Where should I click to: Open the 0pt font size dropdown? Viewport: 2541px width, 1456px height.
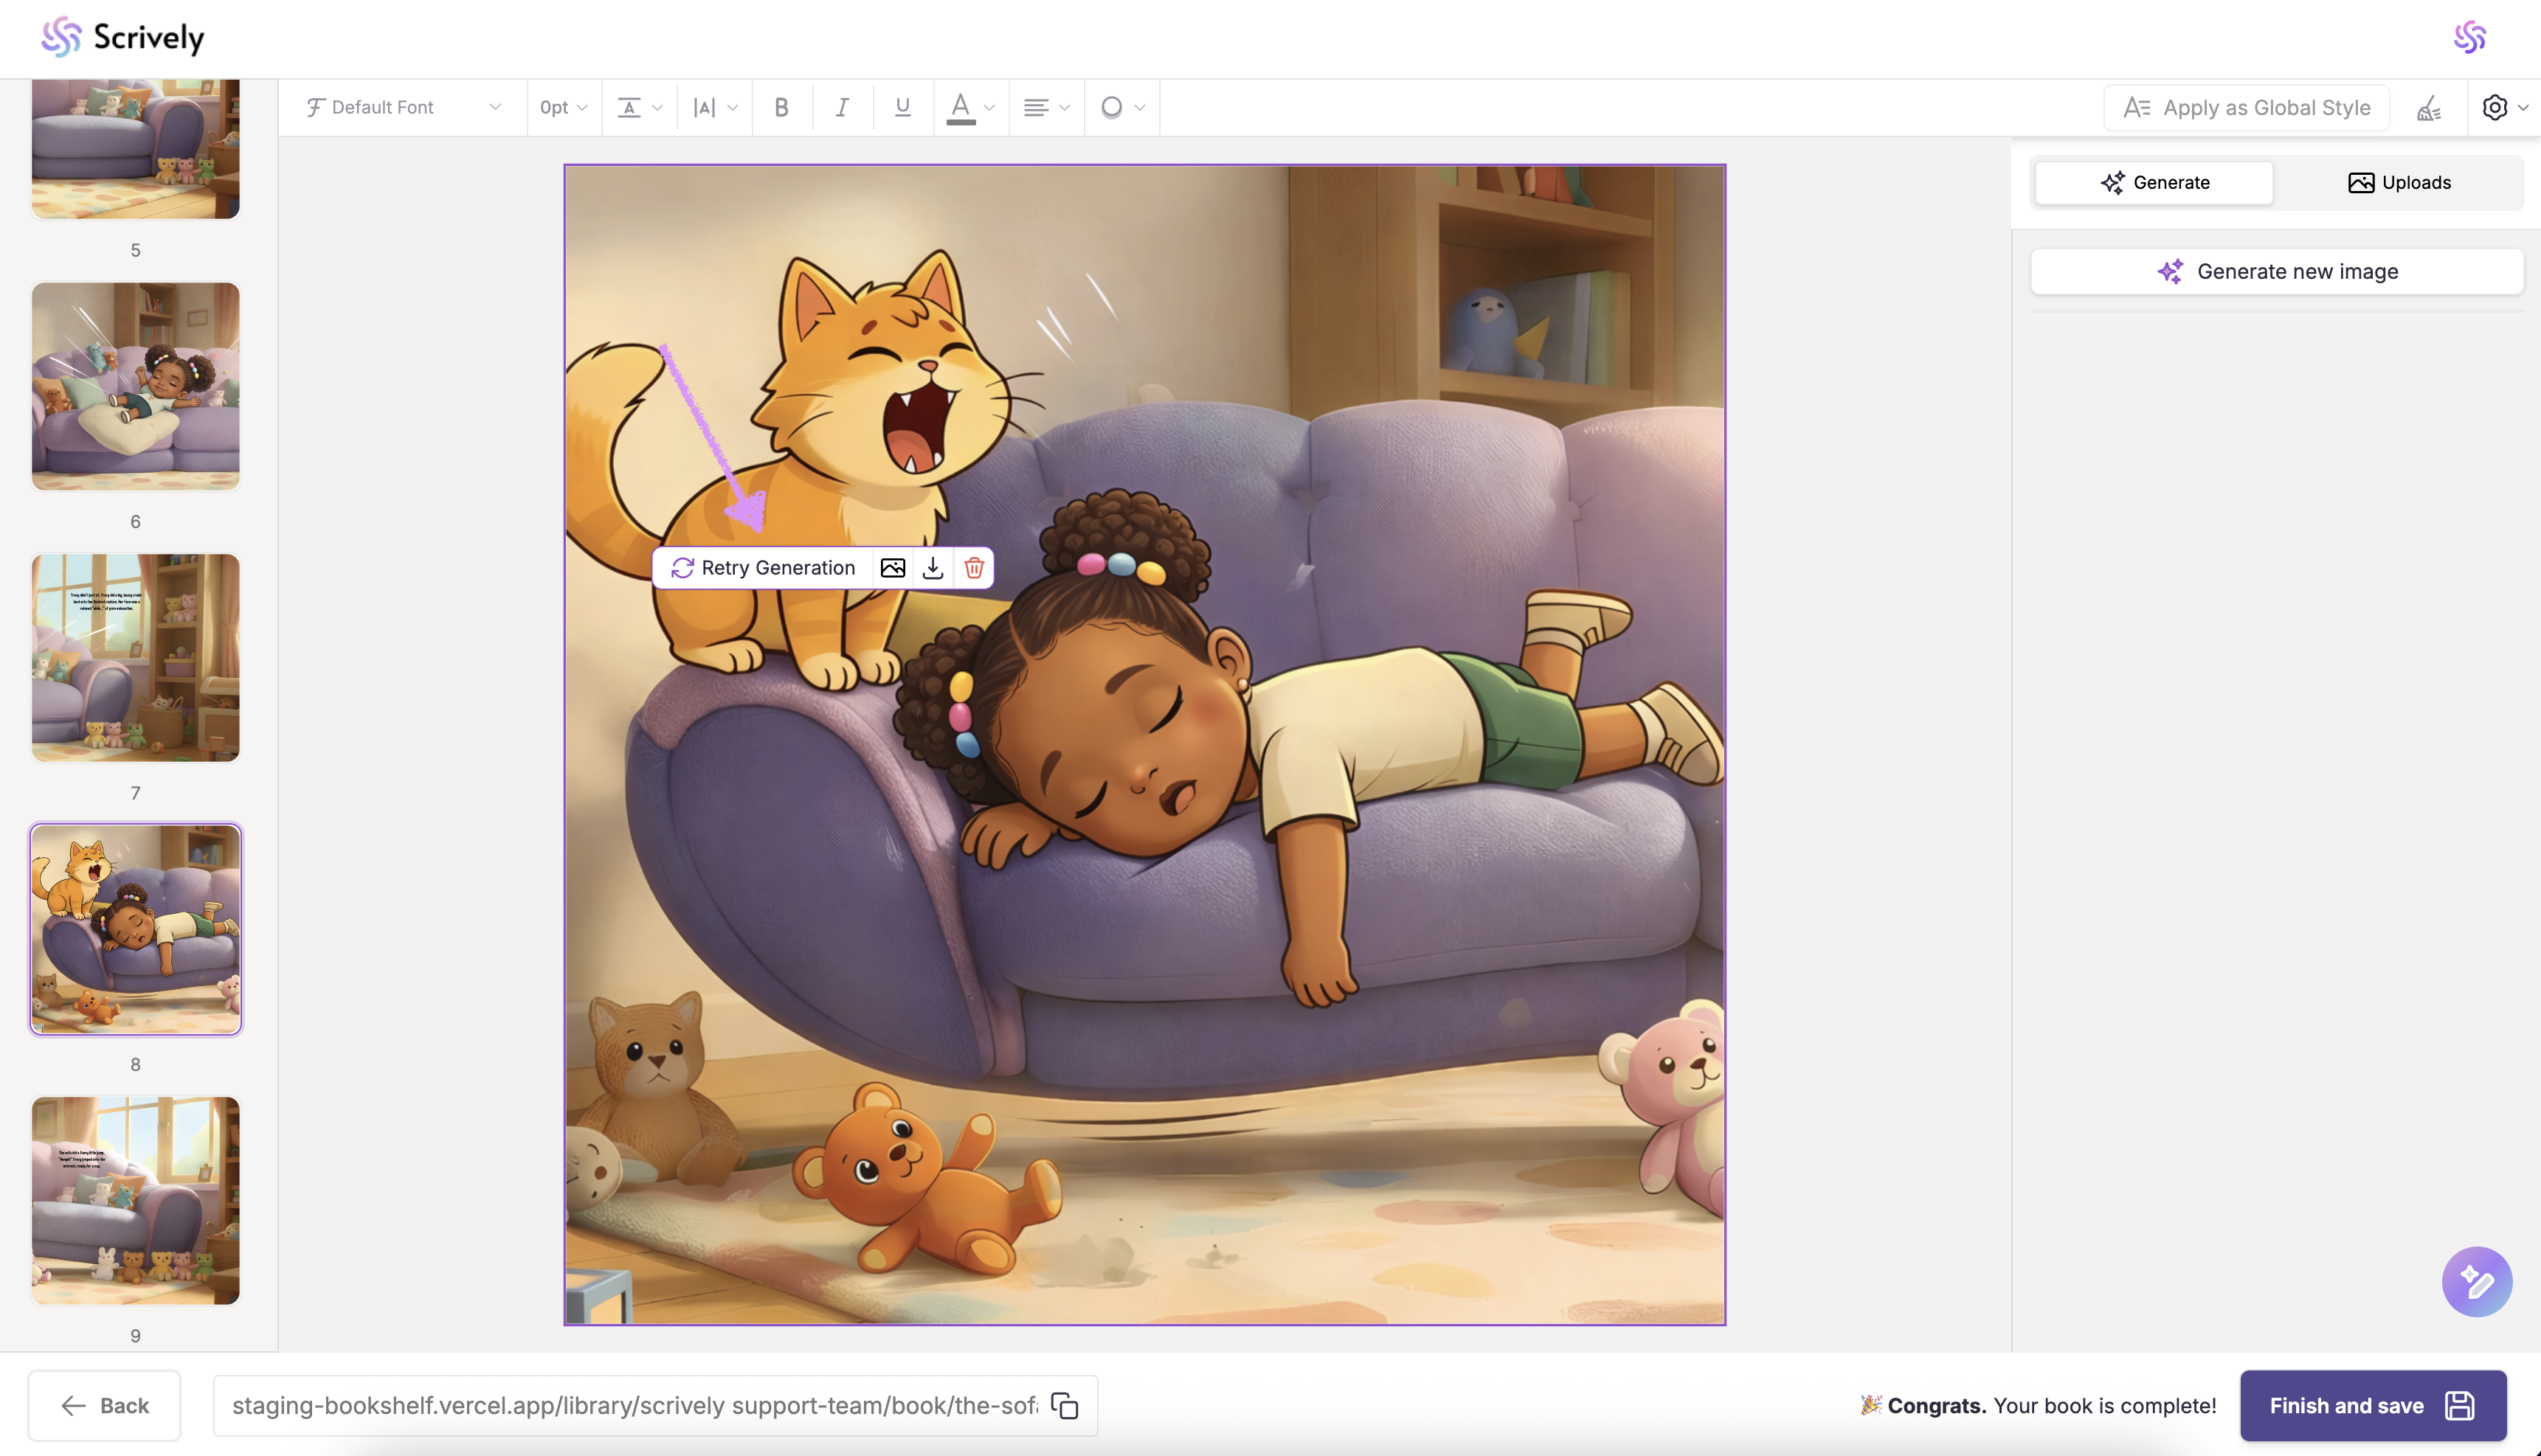(564, 107)
